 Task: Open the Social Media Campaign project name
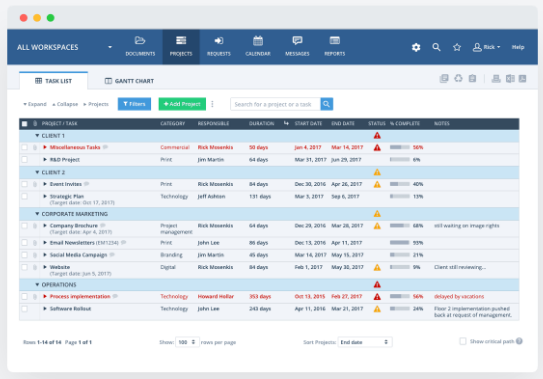(78, 255)
